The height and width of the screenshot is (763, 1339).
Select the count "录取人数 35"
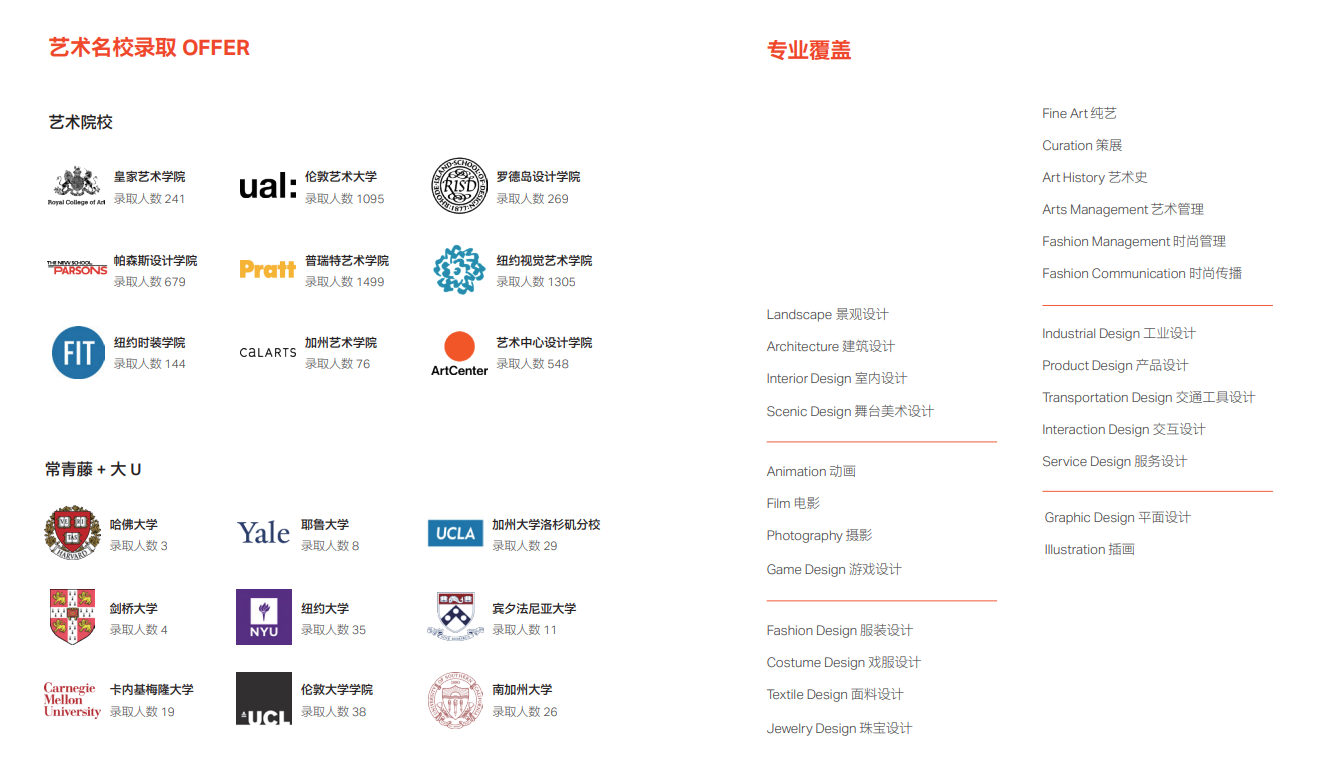[x=334, y=630]
